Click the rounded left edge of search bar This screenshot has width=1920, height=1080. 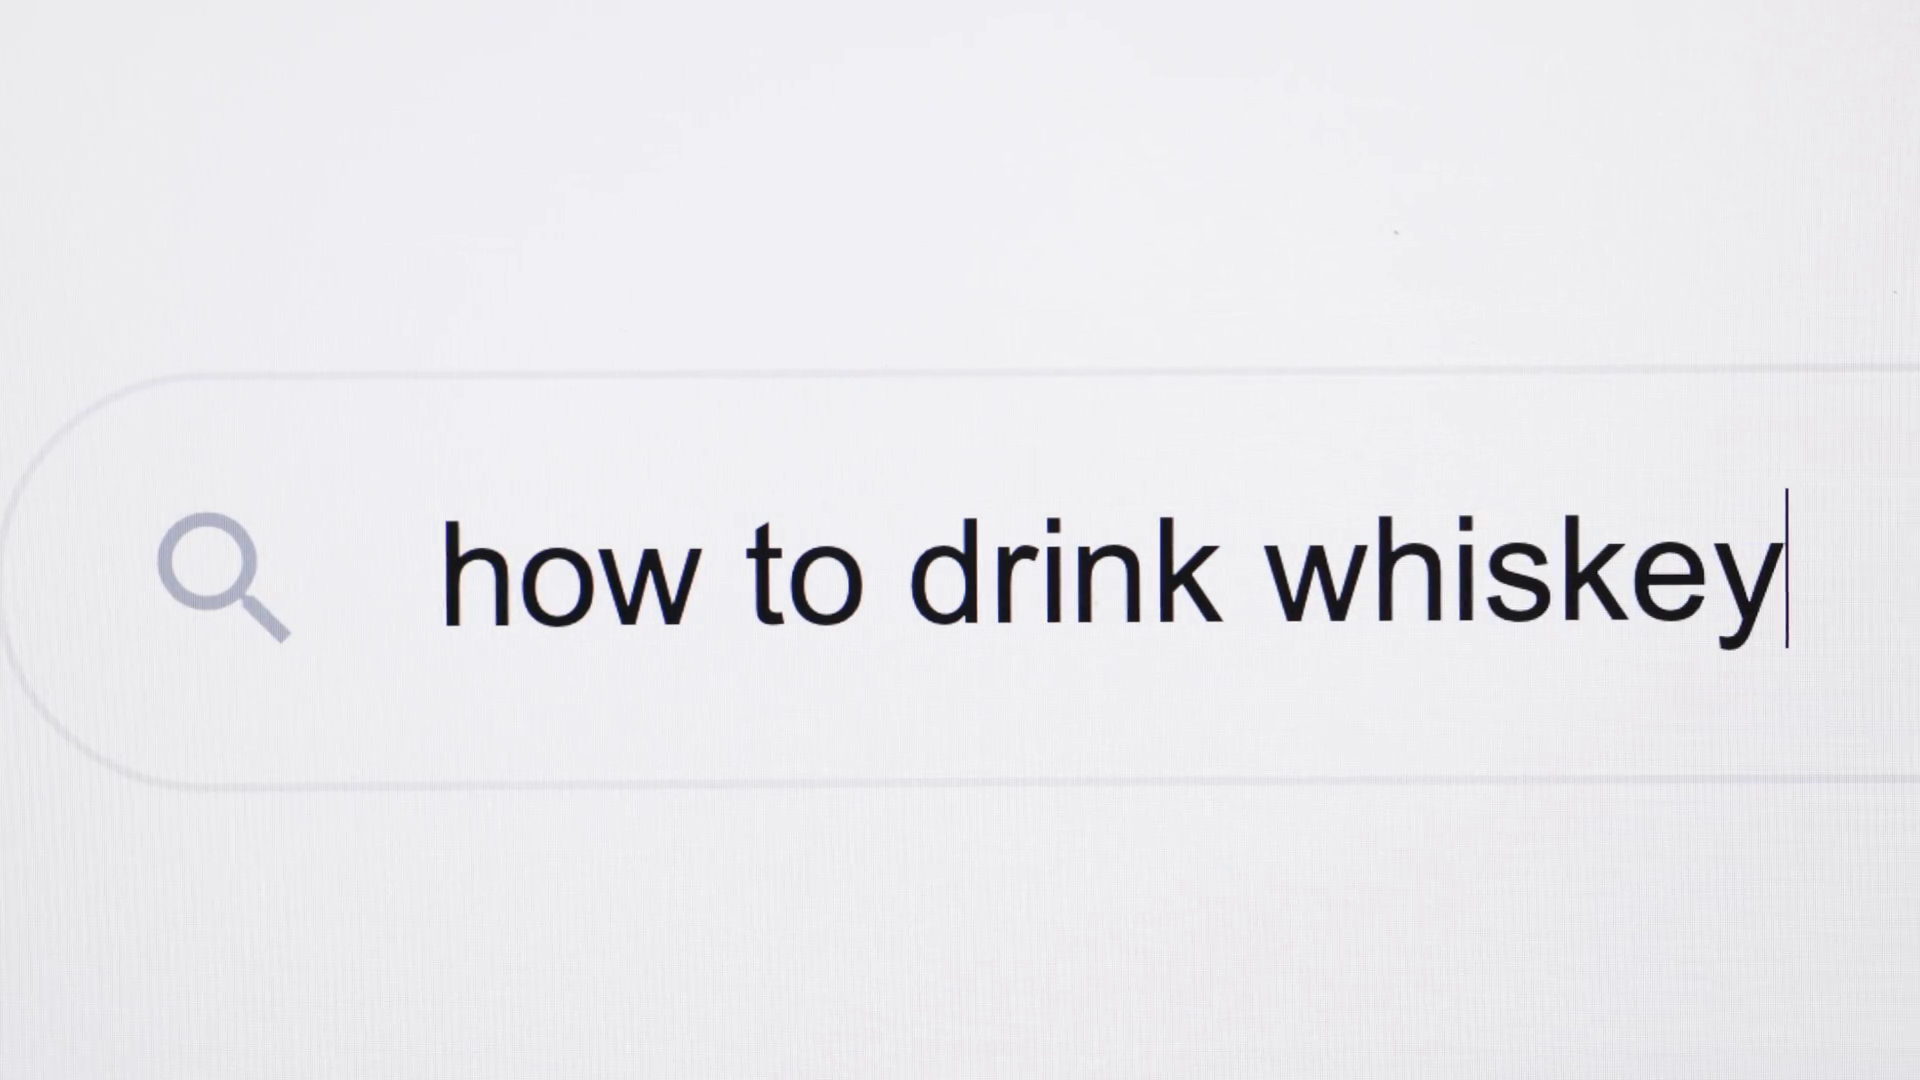pyautogui.click(x=40, y=578)
